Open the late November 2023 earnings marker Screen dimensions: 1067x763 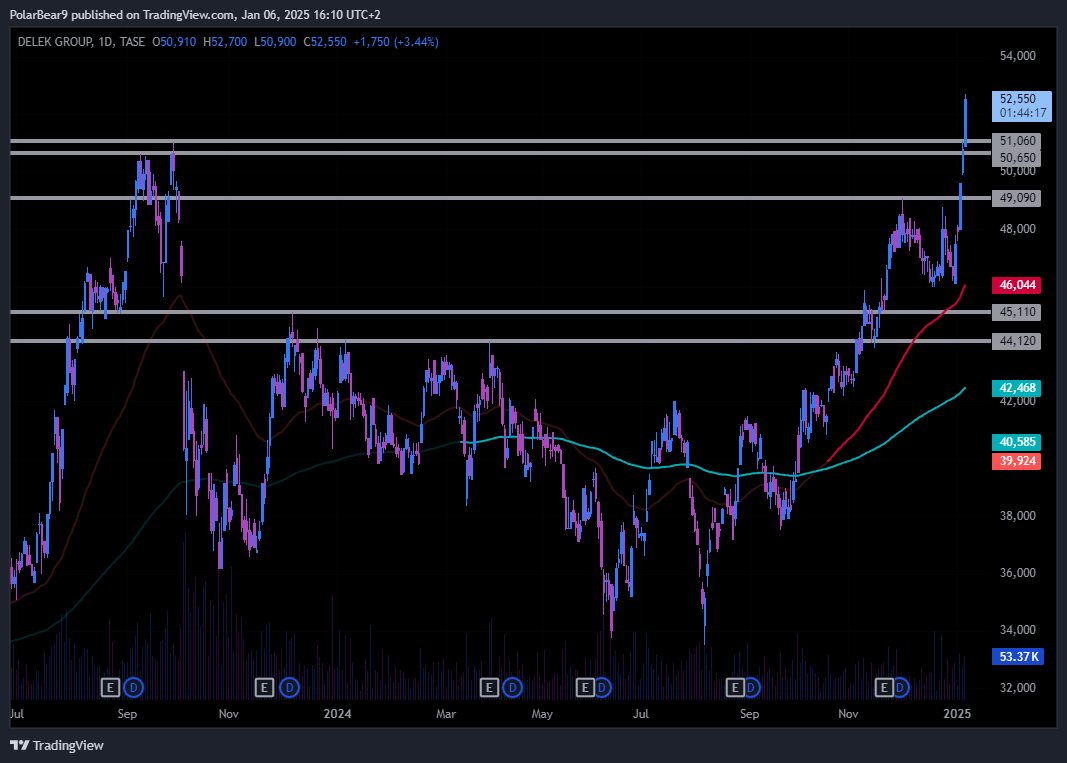264,687
